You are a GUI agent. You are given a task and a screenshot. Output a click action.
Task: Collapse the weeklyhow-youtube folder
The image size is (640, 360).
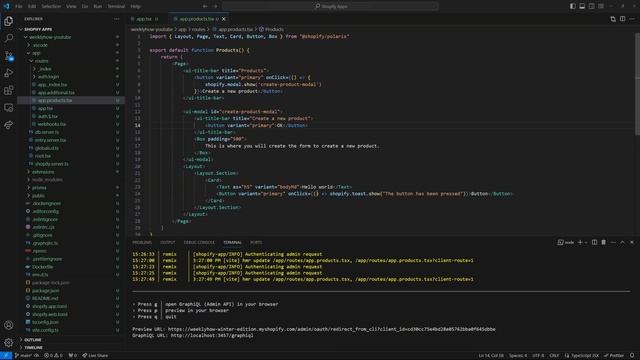pos(50,37)
